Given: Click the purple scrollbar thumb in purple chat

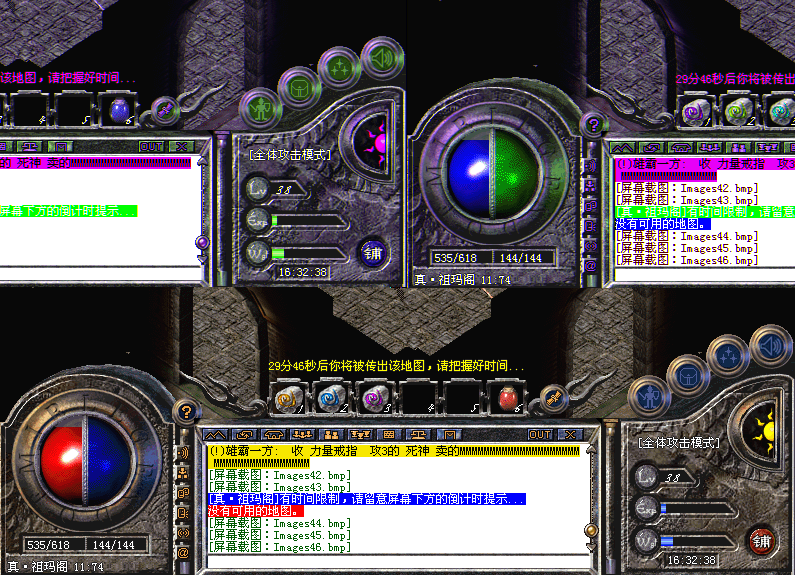Looking at the screenshot, I should [202, 242].
